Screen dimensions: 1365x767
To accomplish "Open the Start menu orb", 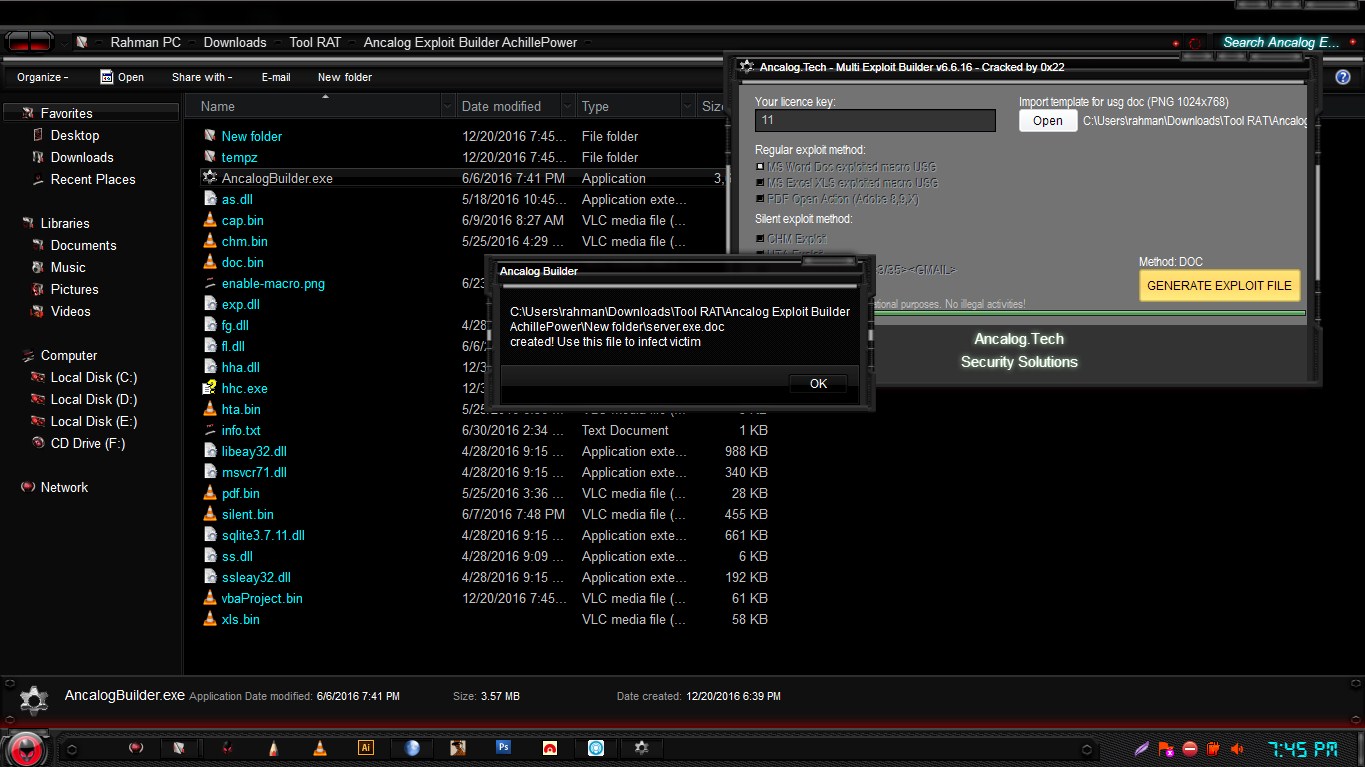I will (27, 748).
